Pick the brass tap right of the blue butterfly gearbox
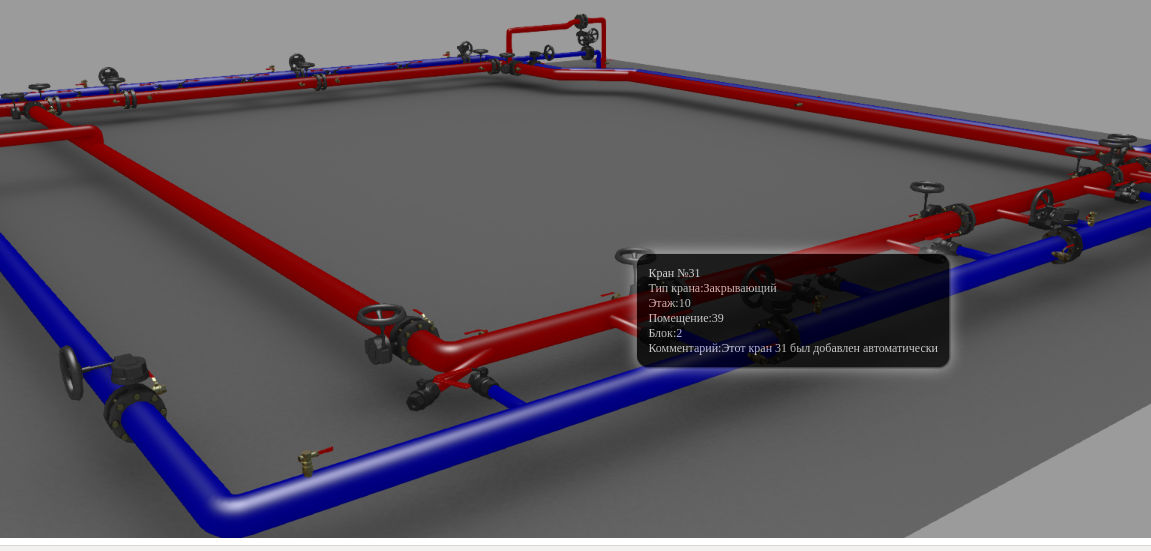This screenshot has width=1151, height=551. 1091,218
